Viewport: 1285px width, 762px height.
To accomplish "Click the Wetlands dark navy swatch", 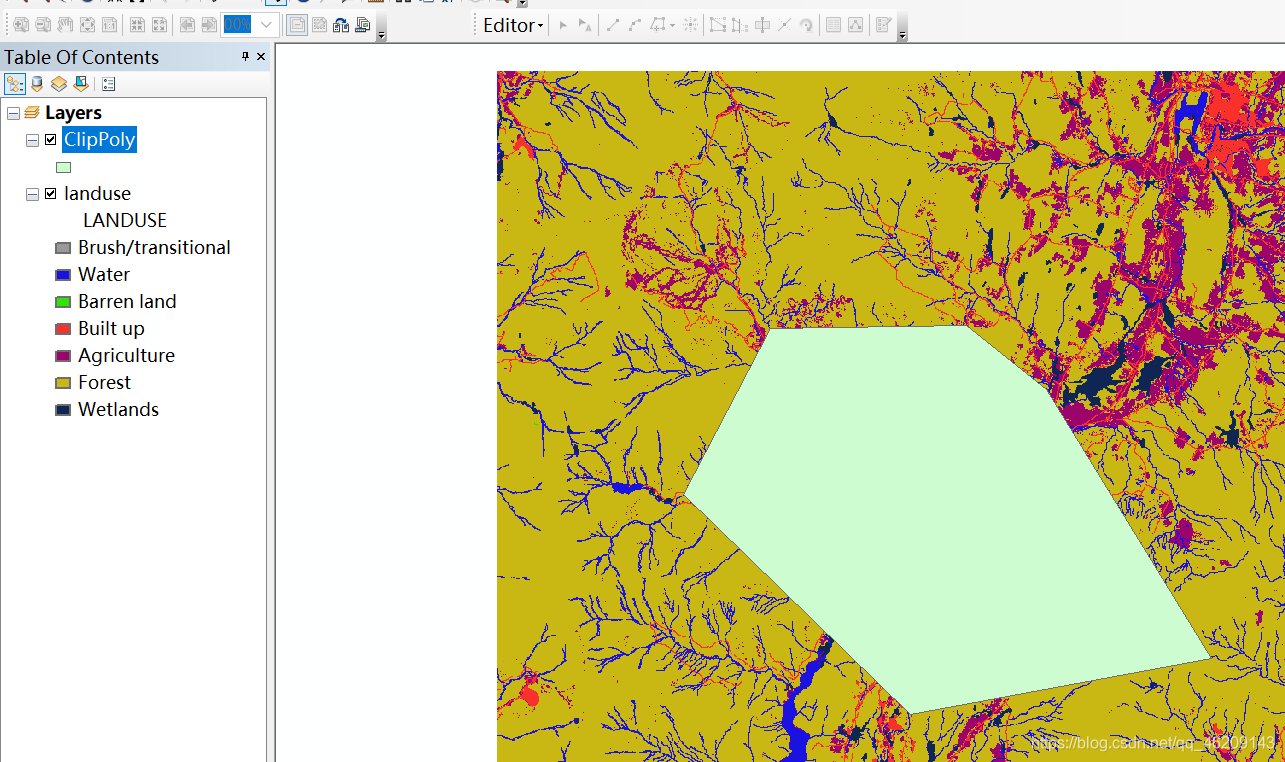I will point(63,410).
